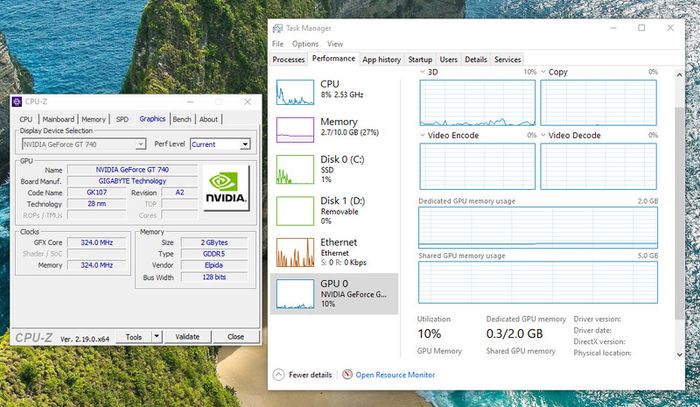
Task: Select the CPU usage thumbnail graph
Action: click(x=295, y=92)
